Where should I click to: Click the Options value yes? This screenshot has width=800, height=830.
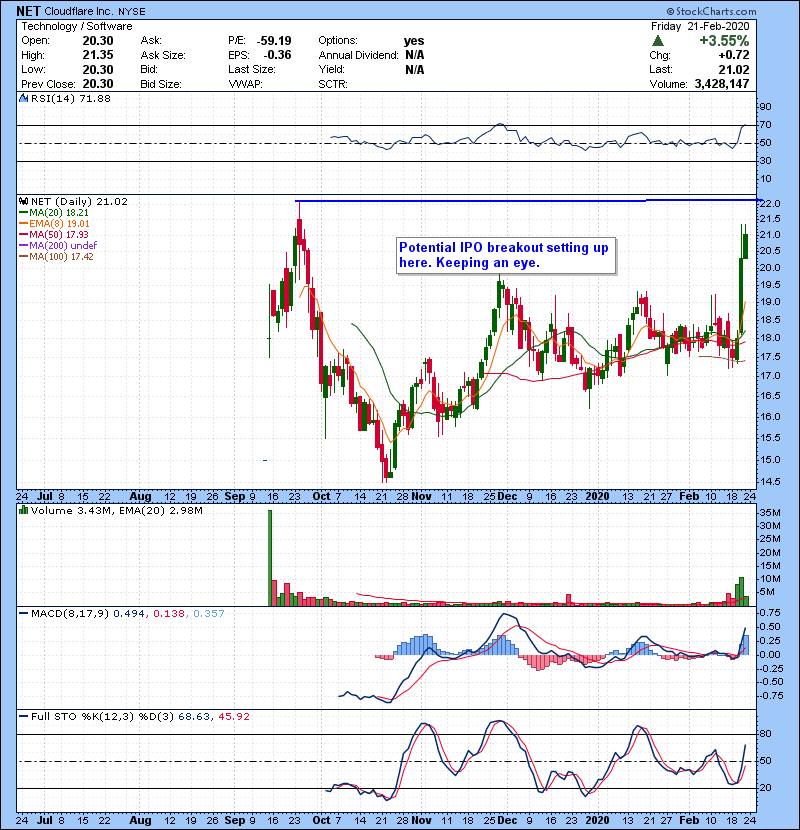tap(414, 41)
